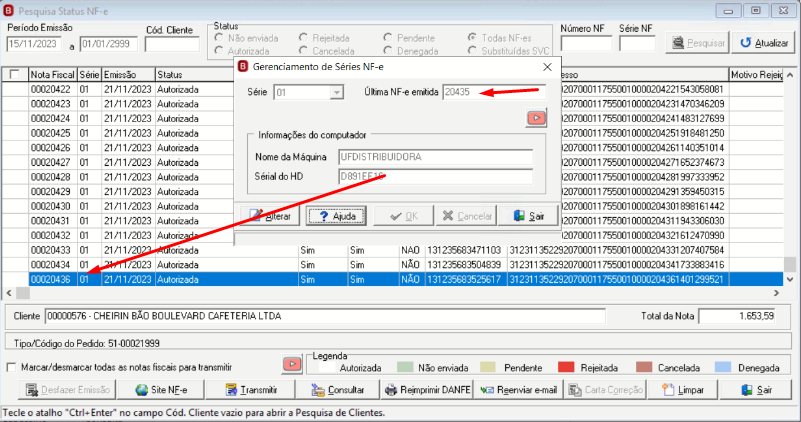Click the Denegada blue legend swatch

point(723,367)
